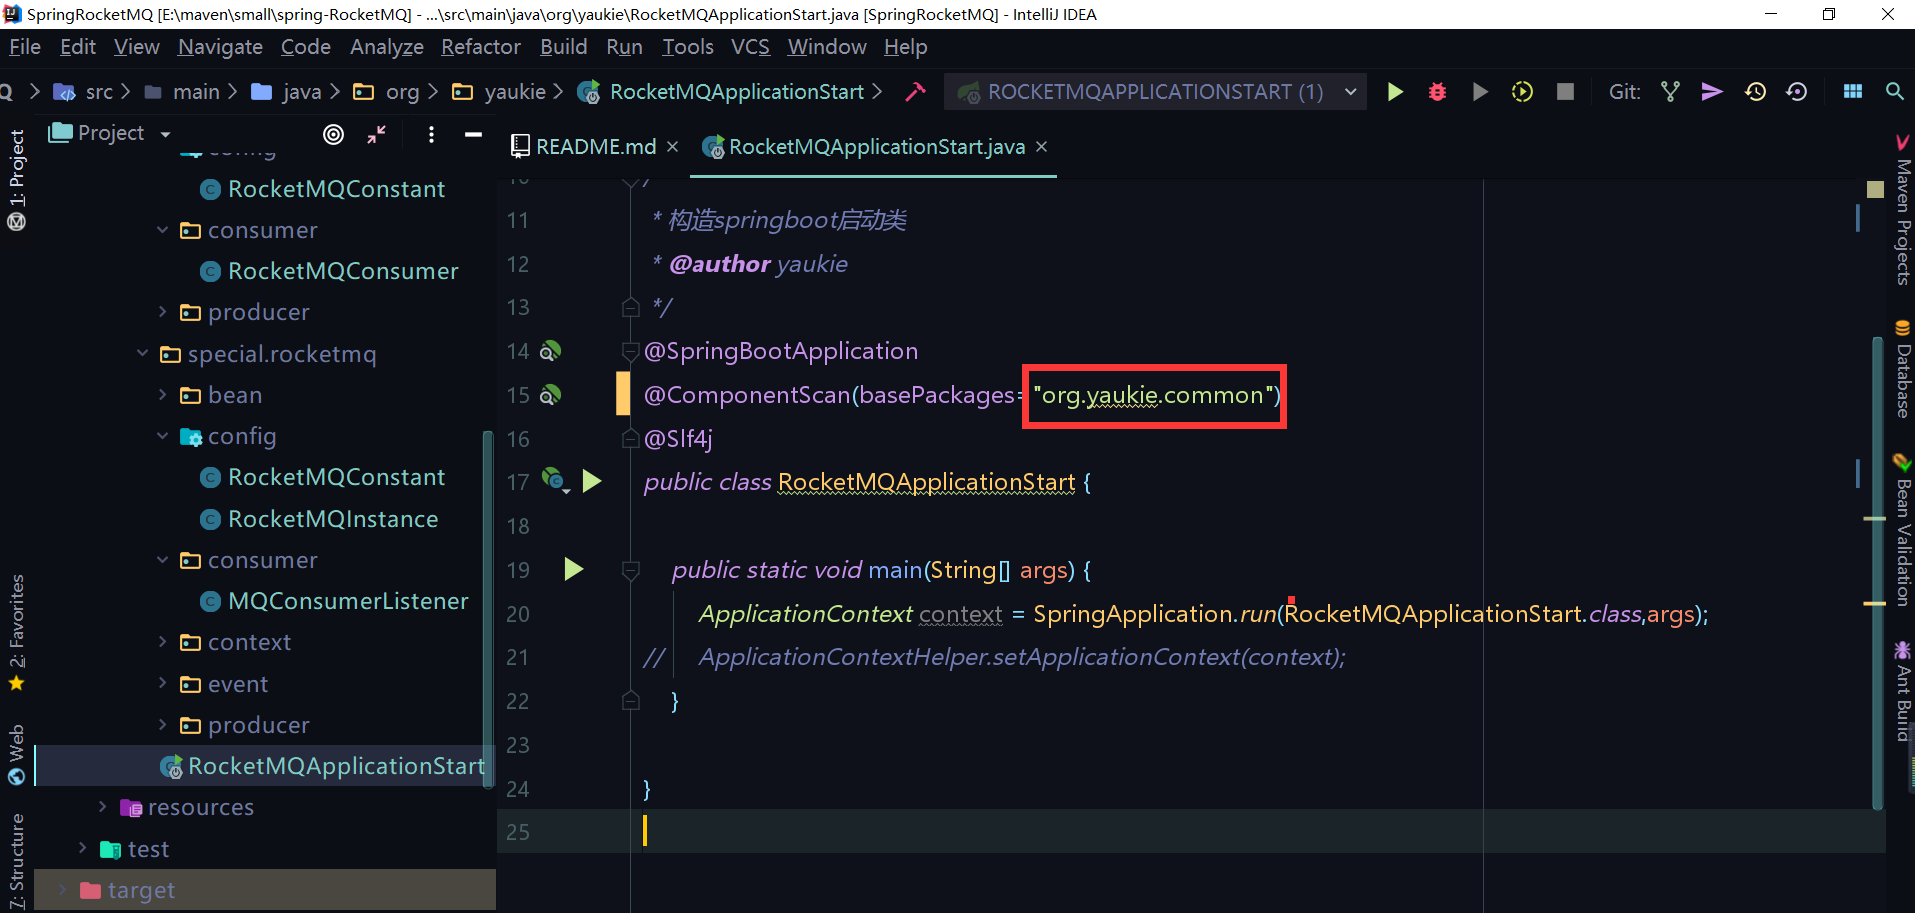Open the VCS menu
Screen dimensions: 1915x913
pyautogui.click(x=750, y=47)
